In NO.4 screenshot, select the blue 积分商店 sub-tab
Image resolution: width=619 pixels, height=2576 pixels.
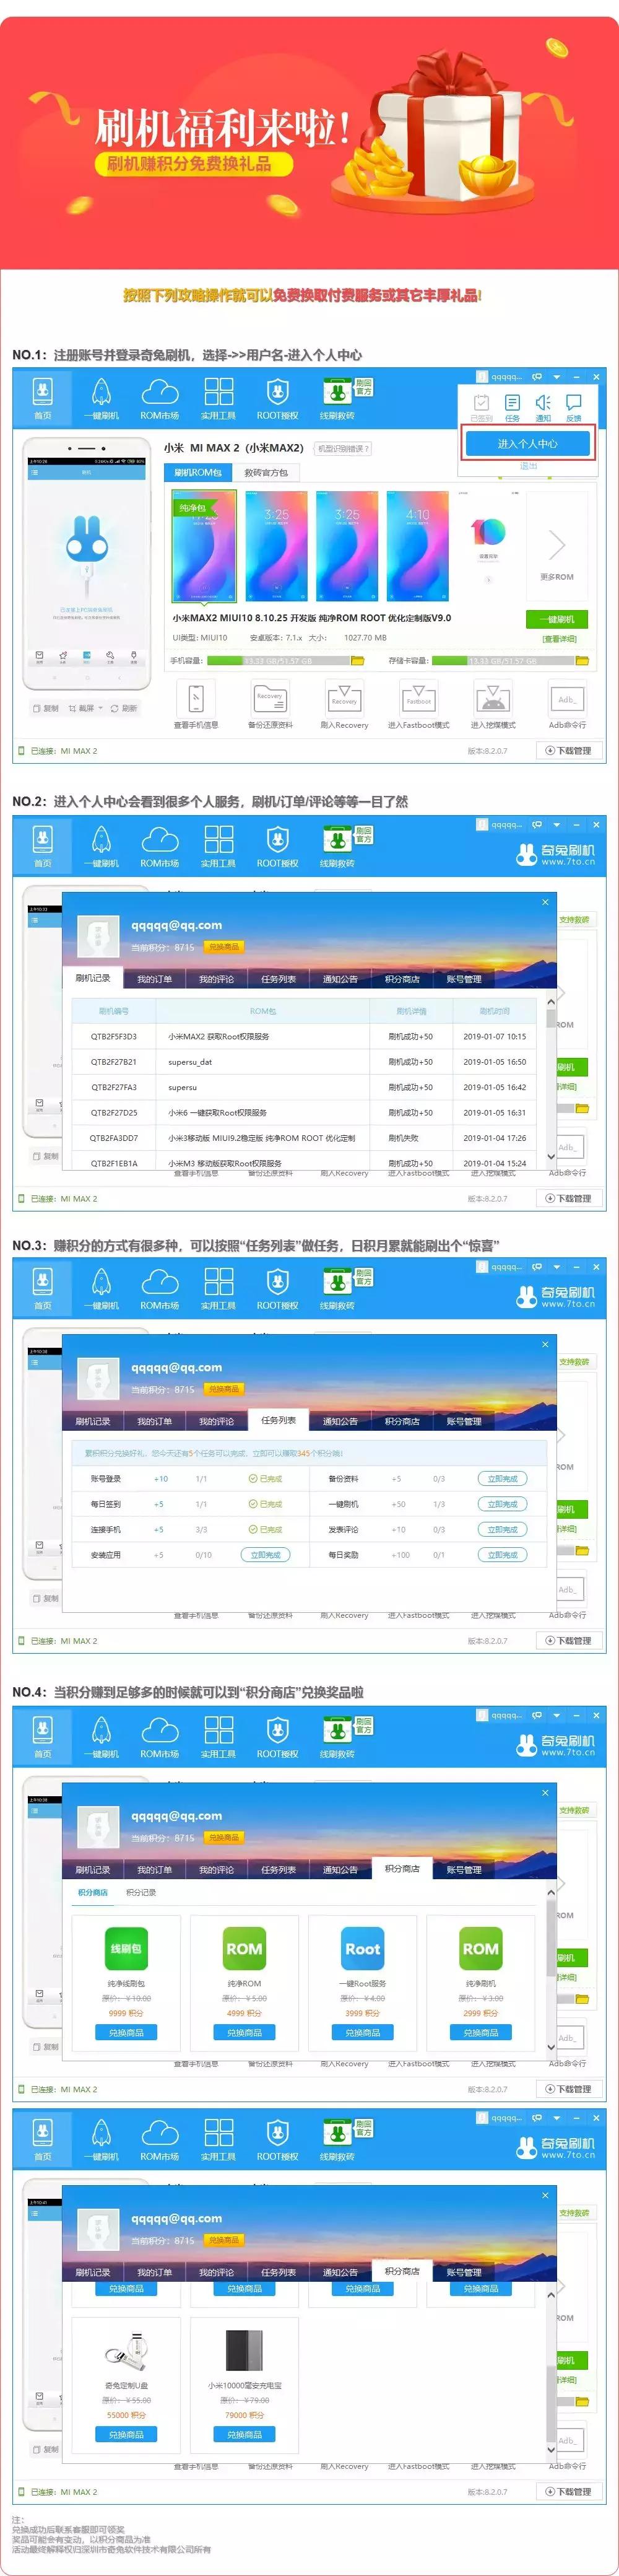click(x=93, y=1892)
